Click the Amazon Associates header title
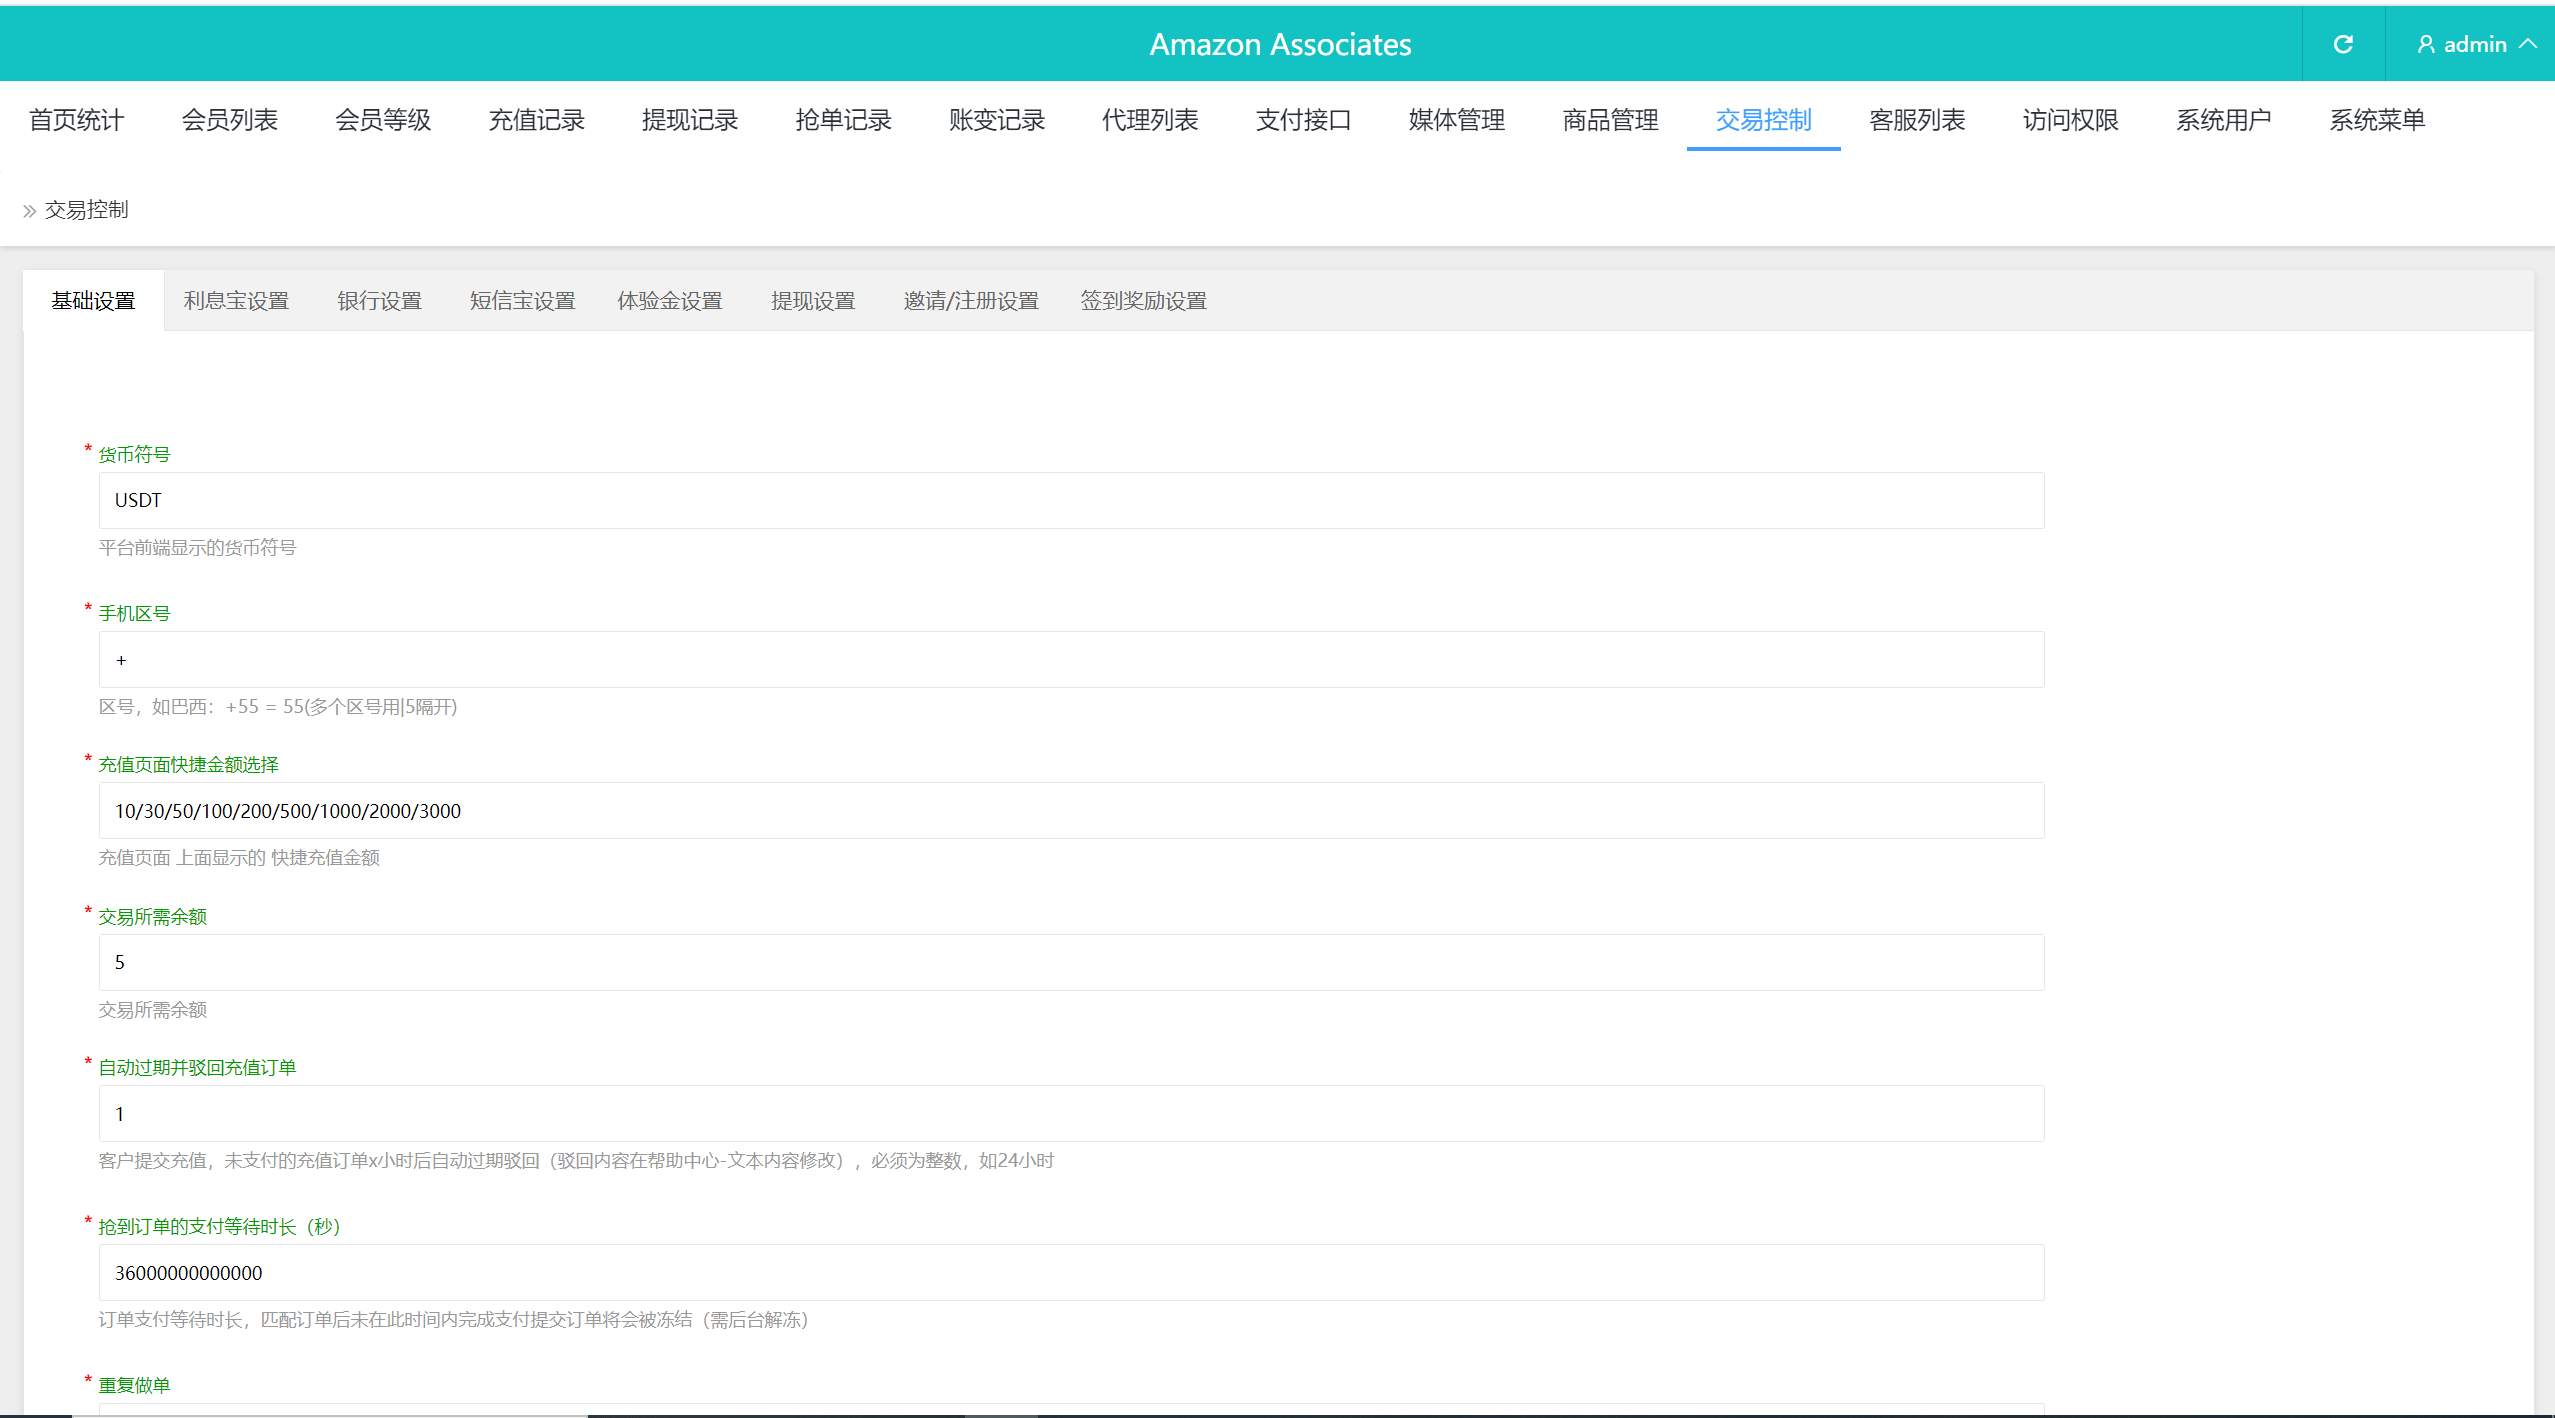The image size is (2555, 1418). (x=1279, y=44)
